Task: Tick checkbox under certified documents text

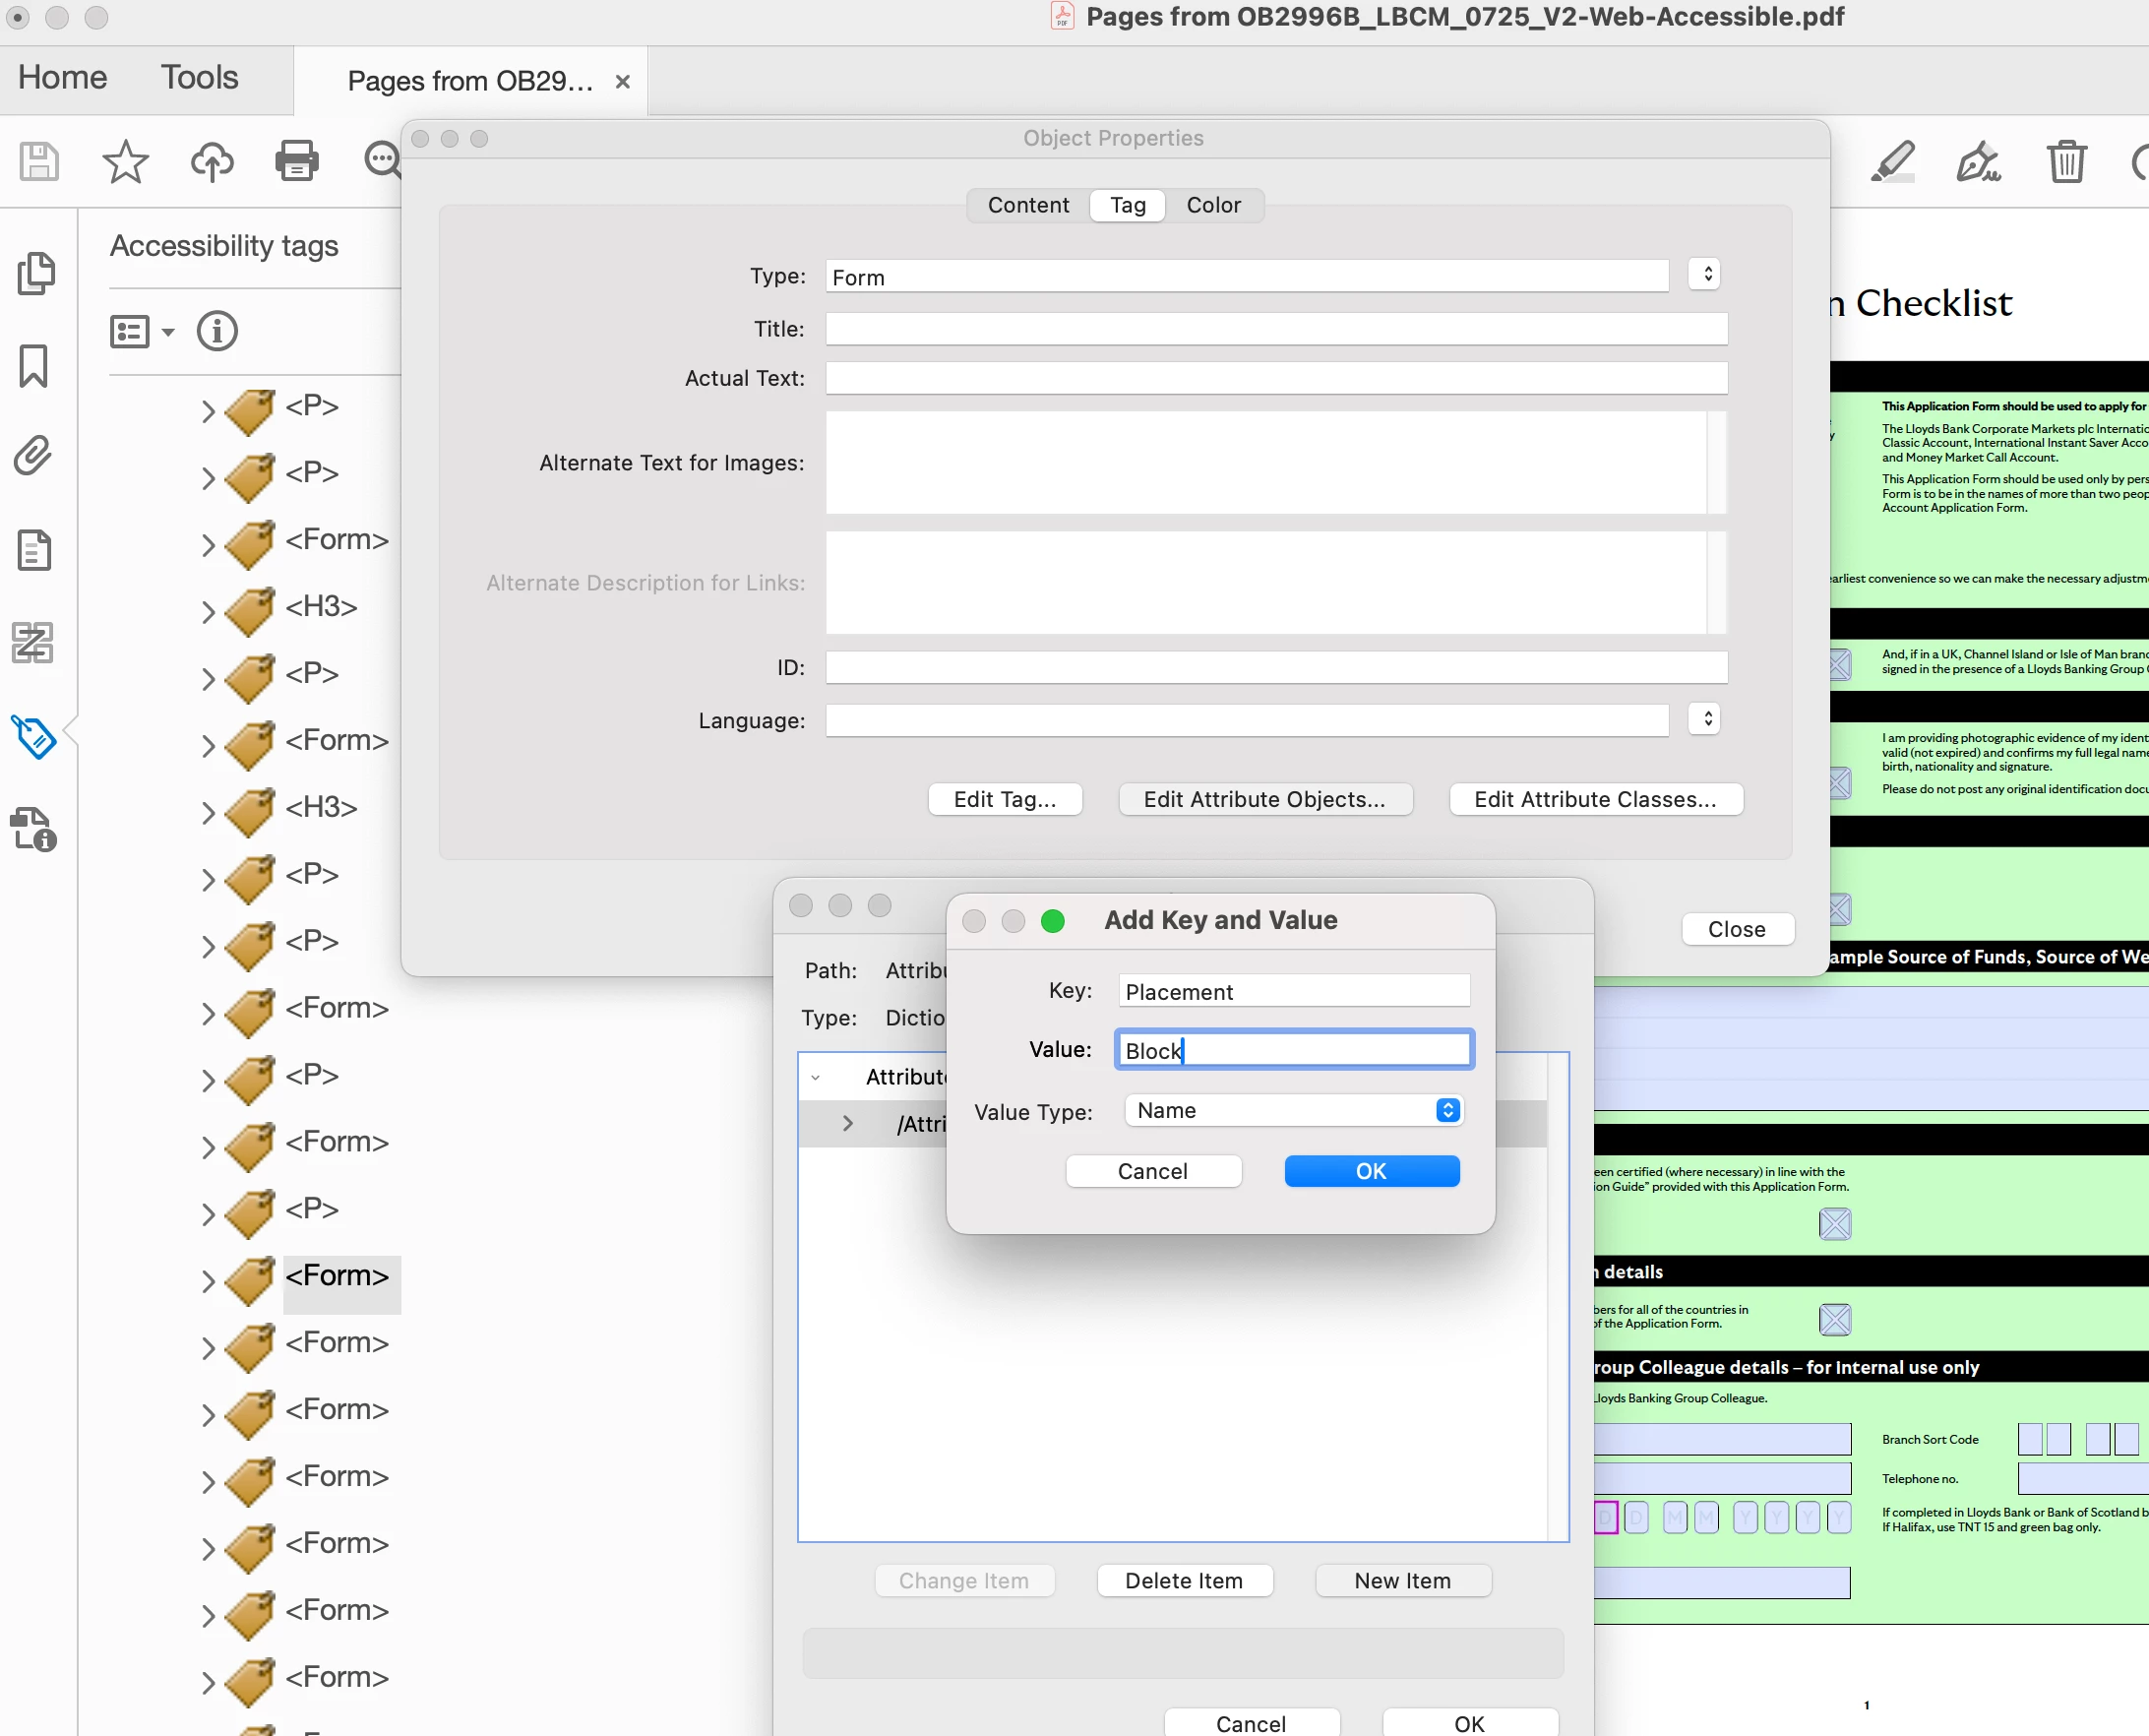Action: [1834, 1223]
